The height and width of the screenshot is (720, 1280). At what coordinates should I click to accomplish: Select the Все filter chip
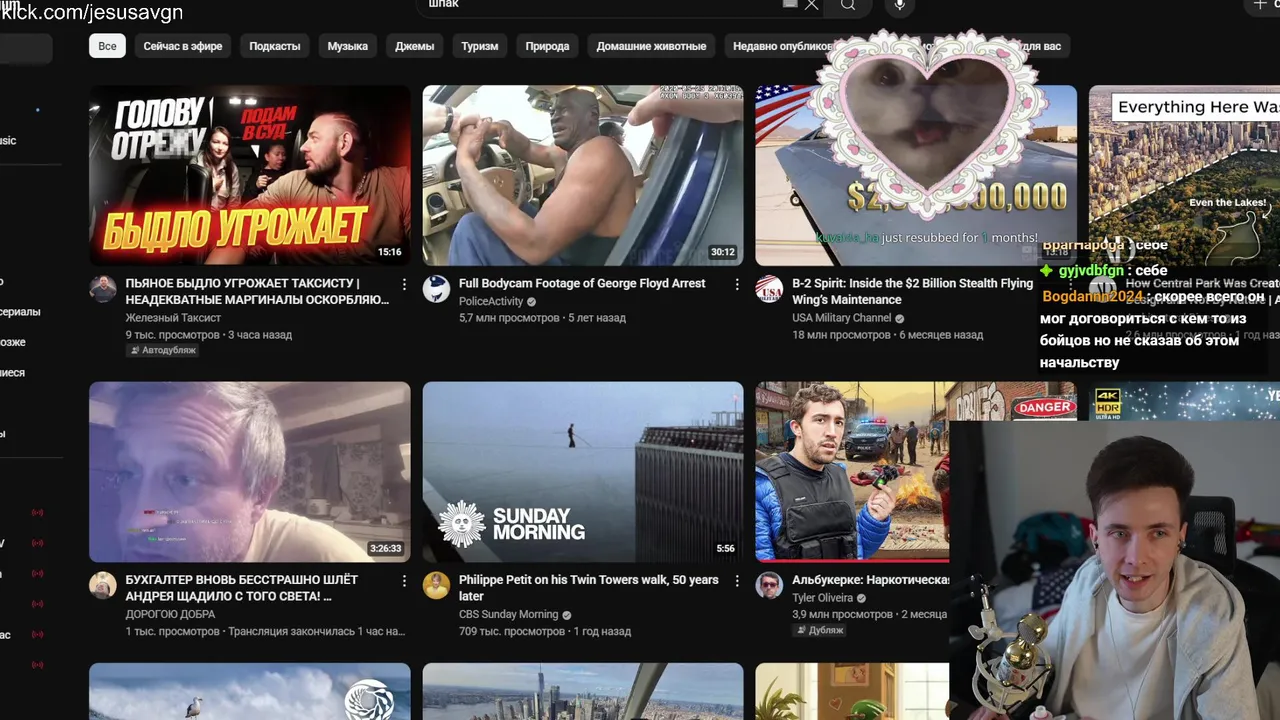(107, 46)
